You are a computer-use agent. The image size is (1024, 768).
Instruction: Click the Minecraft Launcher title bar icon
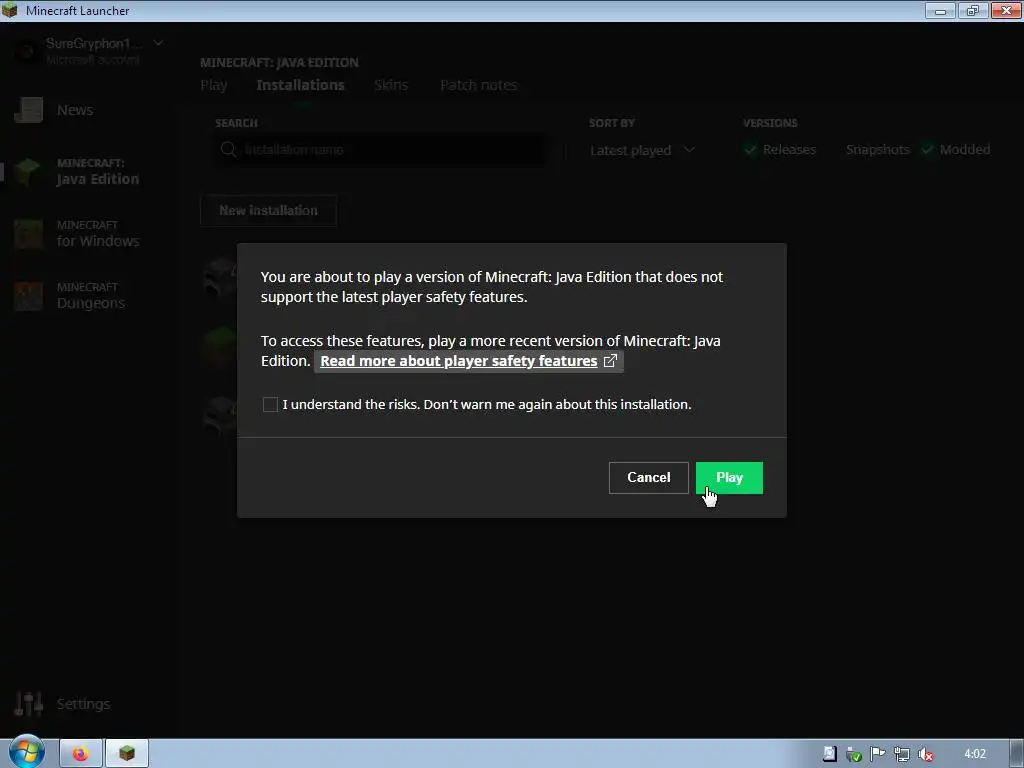[x=10, y=10]
